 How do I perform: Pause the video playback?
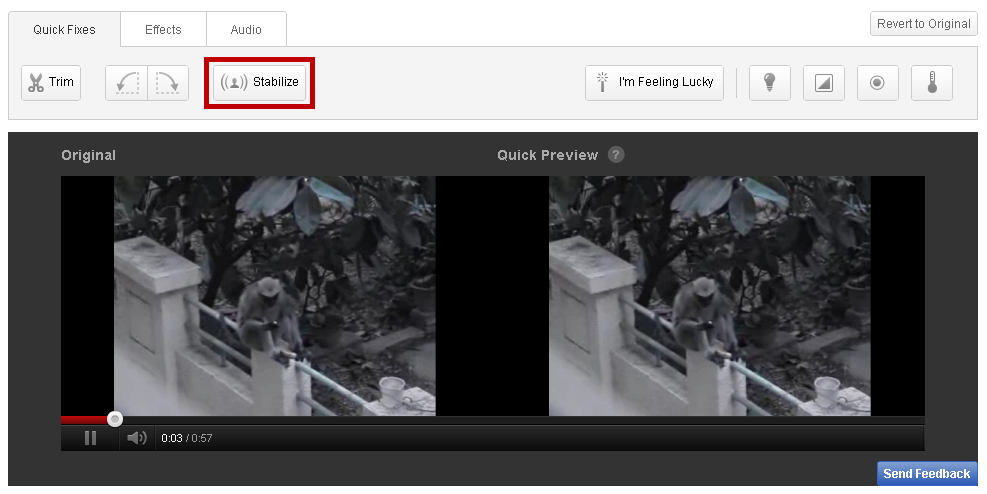click(x=91, y=438)
